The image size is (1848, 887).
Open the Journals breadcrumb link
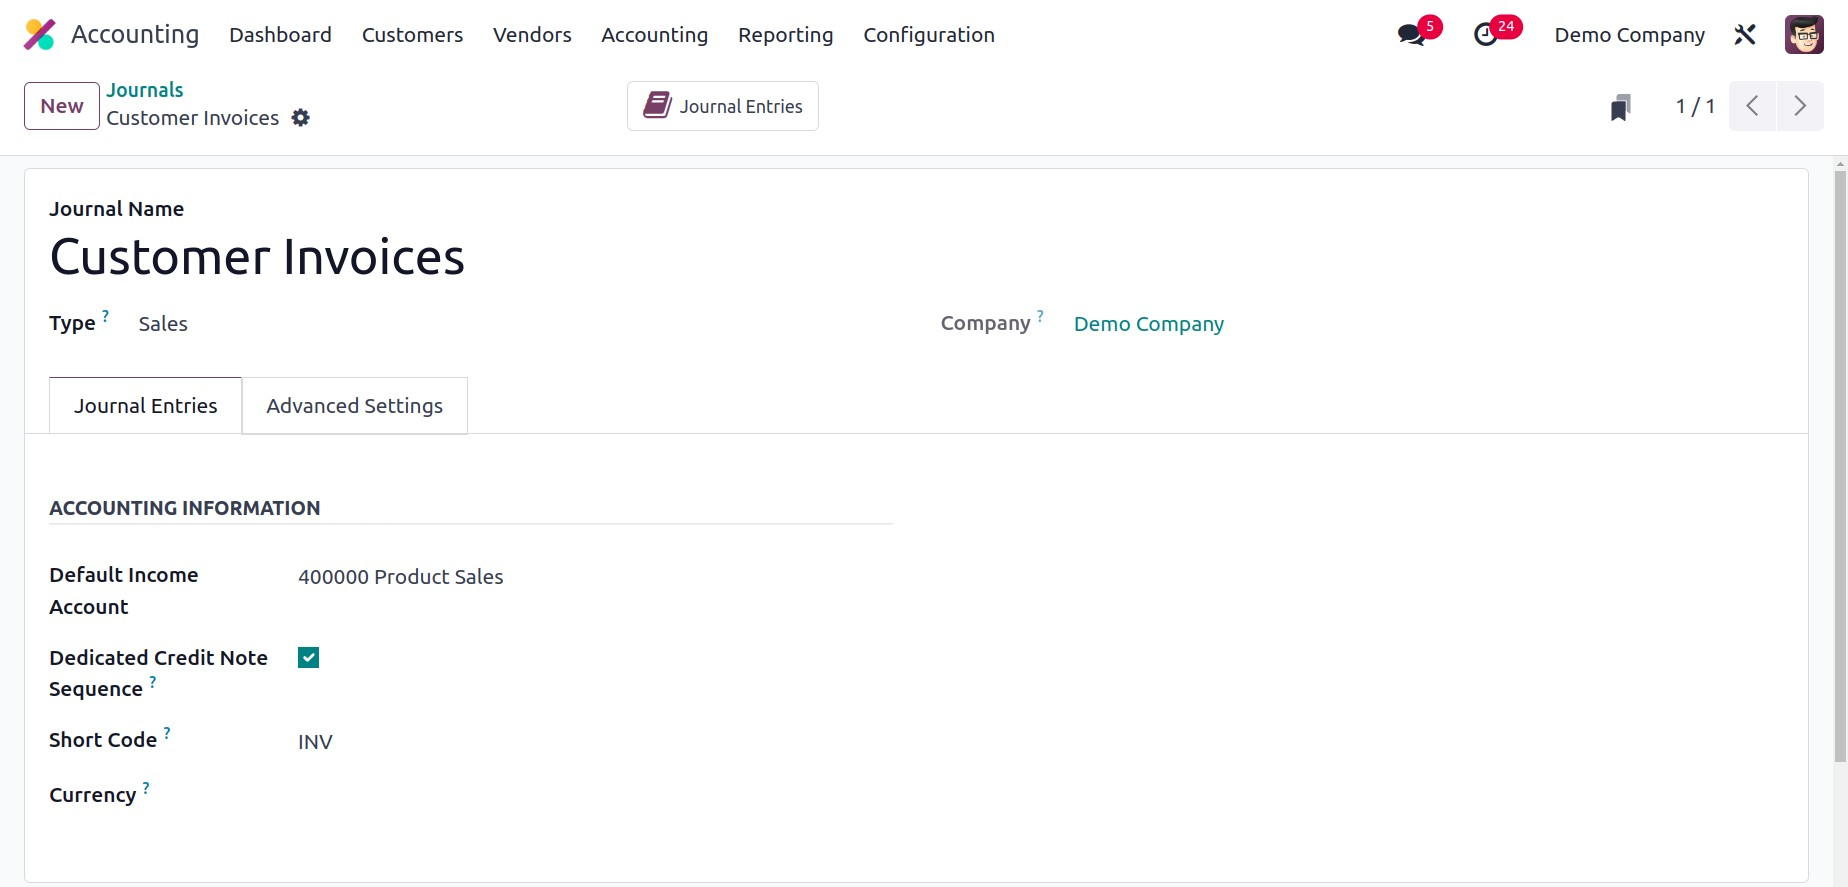pos(145,90)
